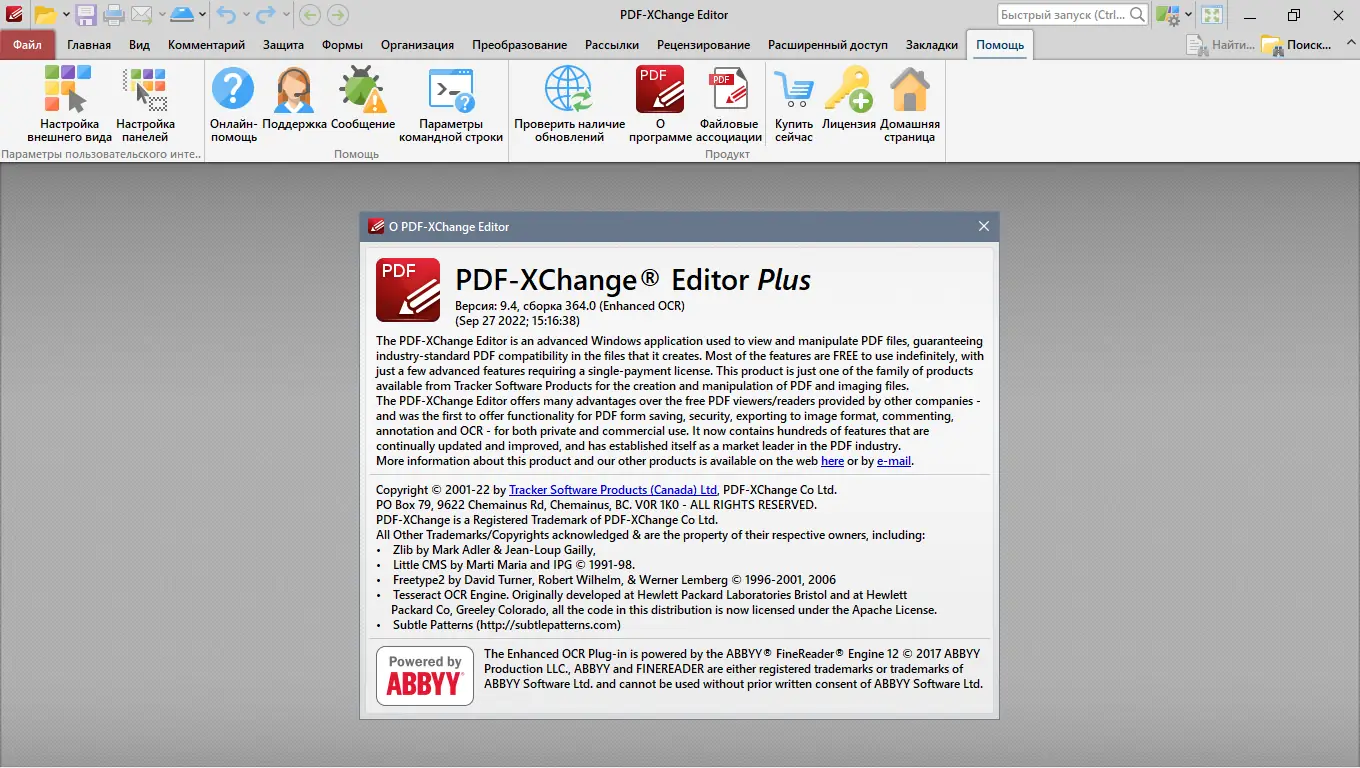This screenshot has height=768, width=1360.
Task: Click the large PDF-XChange logo in dialog
Action: tap(408, 290)
